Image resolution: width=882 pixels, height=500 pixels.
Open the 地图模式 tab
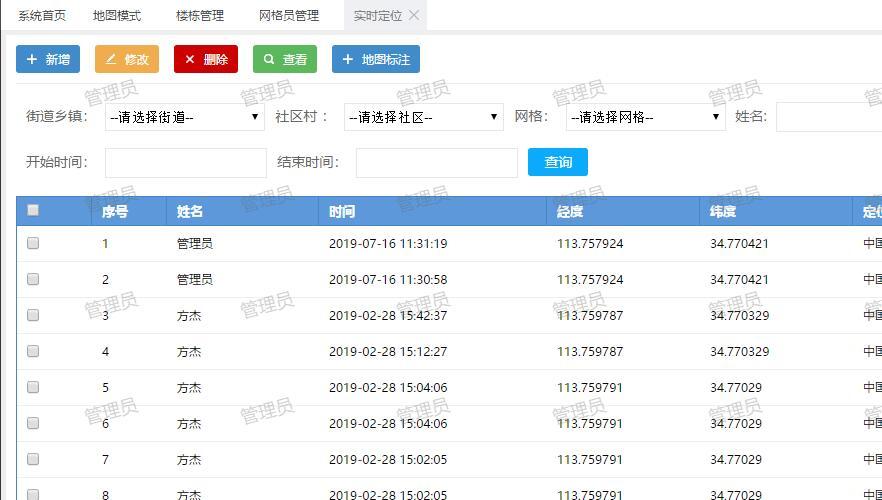tap(117, 16)
